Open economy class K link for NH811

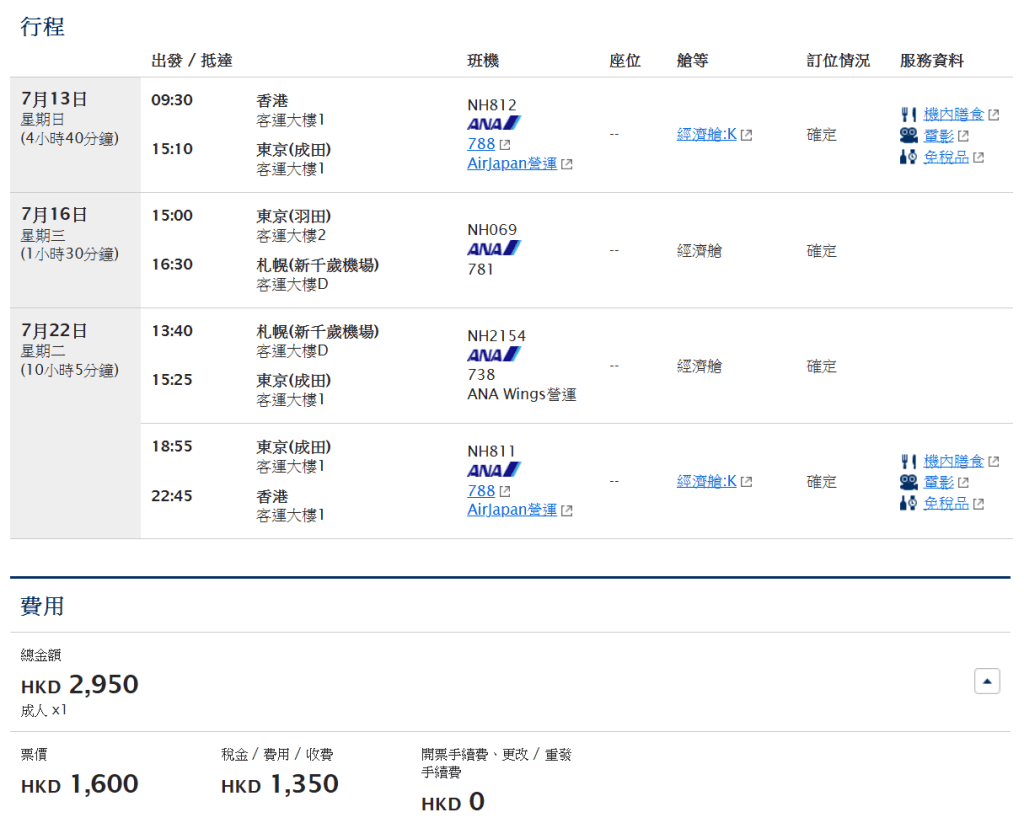click(706, 481)
